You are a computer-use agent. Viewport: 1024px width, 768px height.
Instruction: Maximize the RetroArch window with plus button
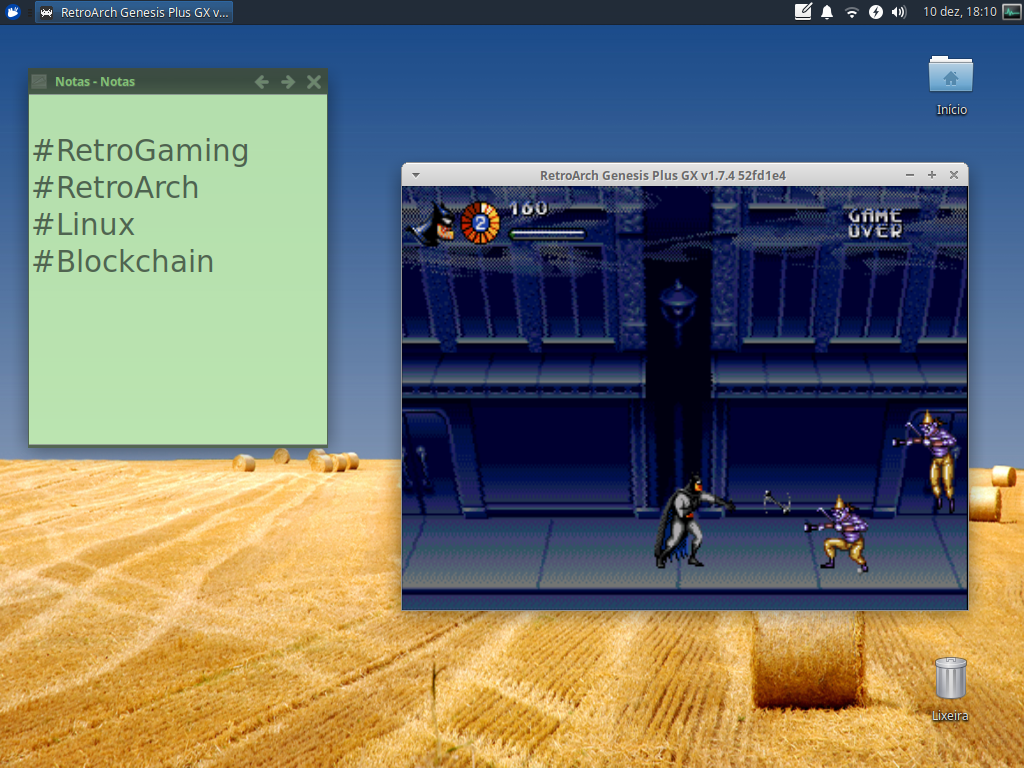click(x=932, y=175)
